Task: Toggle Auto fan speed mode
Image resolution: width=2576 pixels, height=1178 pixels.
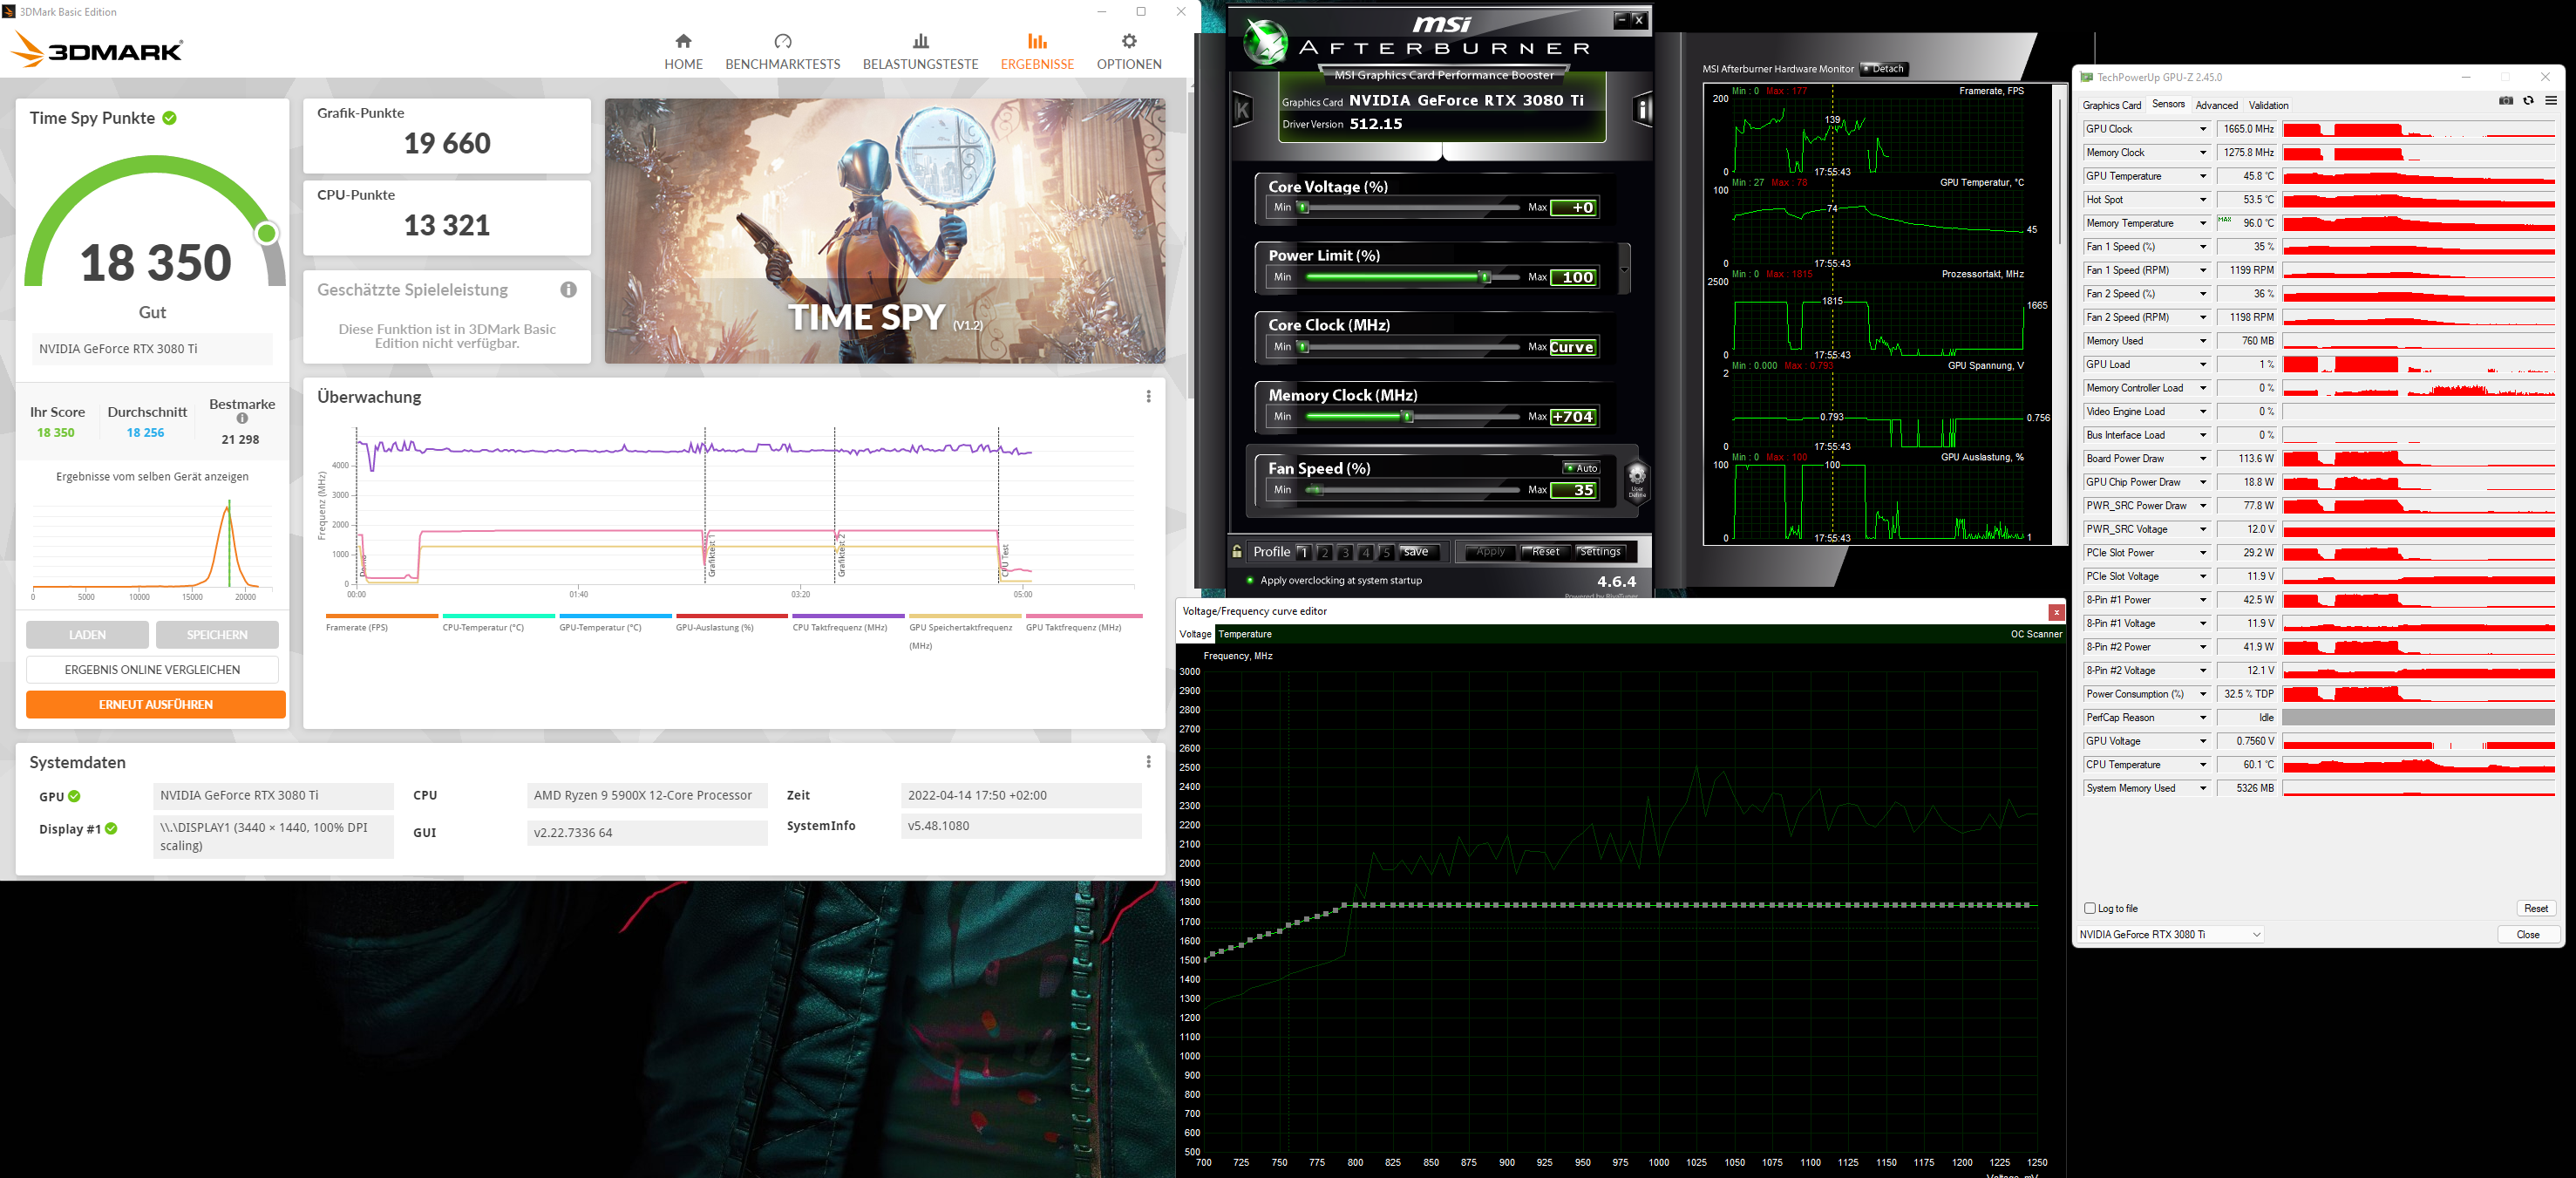Action: coord(1581,468)
